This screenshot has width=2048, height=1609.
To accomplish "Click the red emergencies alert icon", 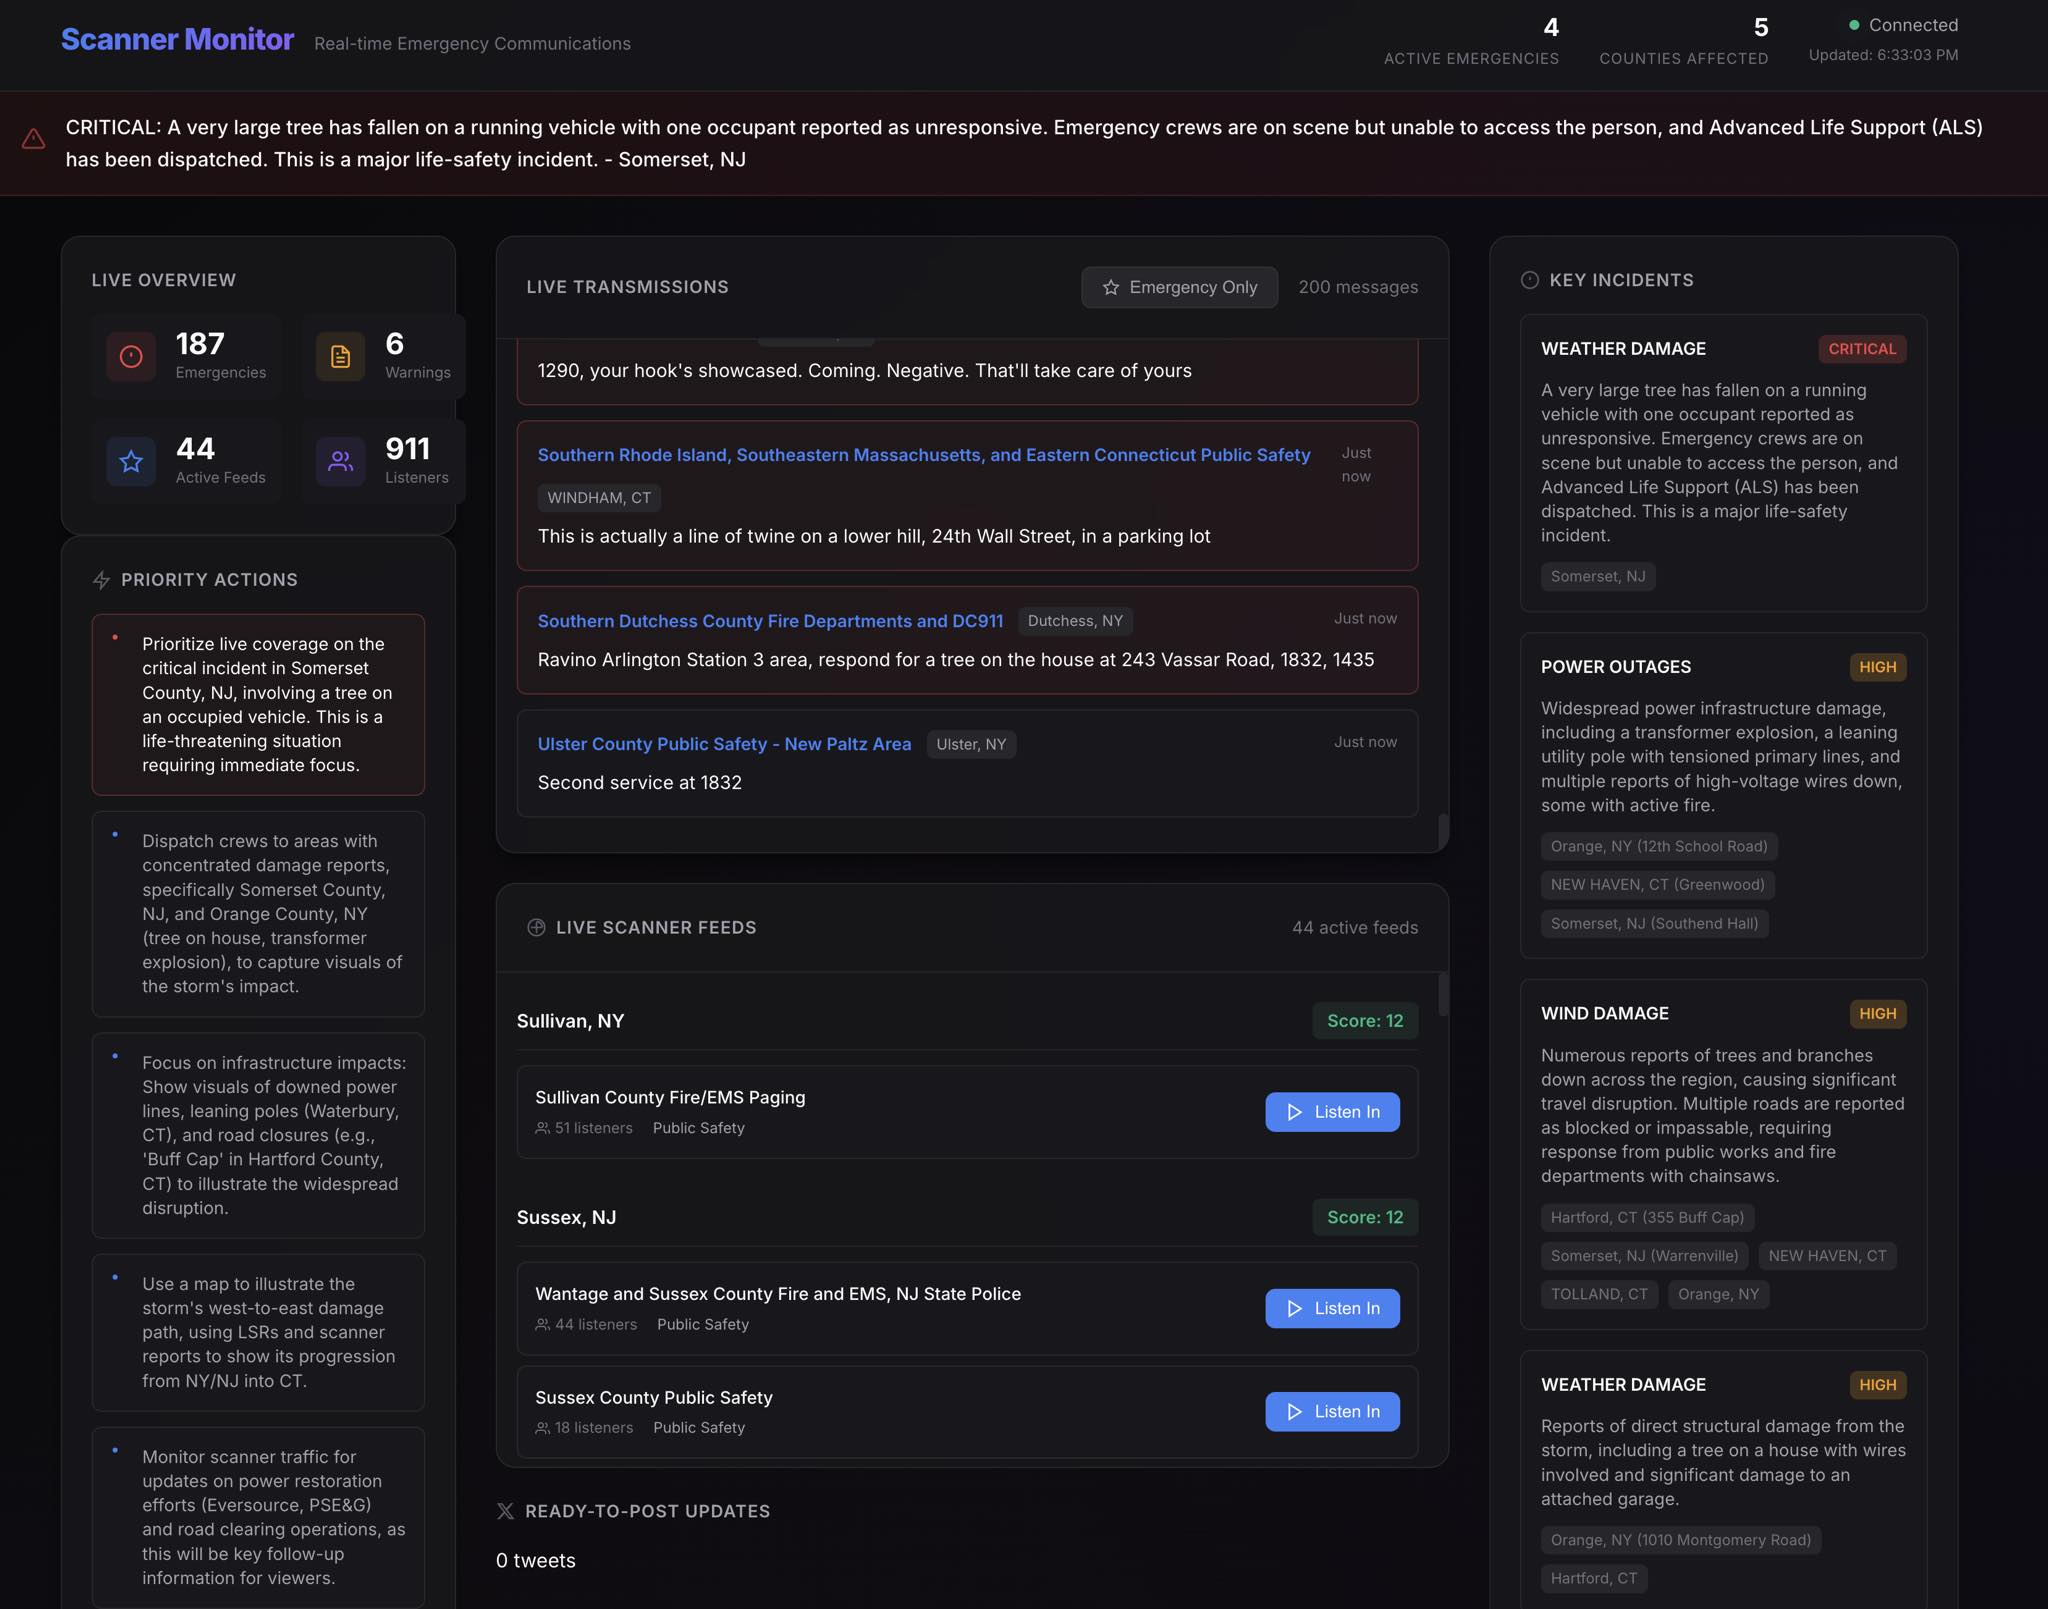I will tap(131, 357).
